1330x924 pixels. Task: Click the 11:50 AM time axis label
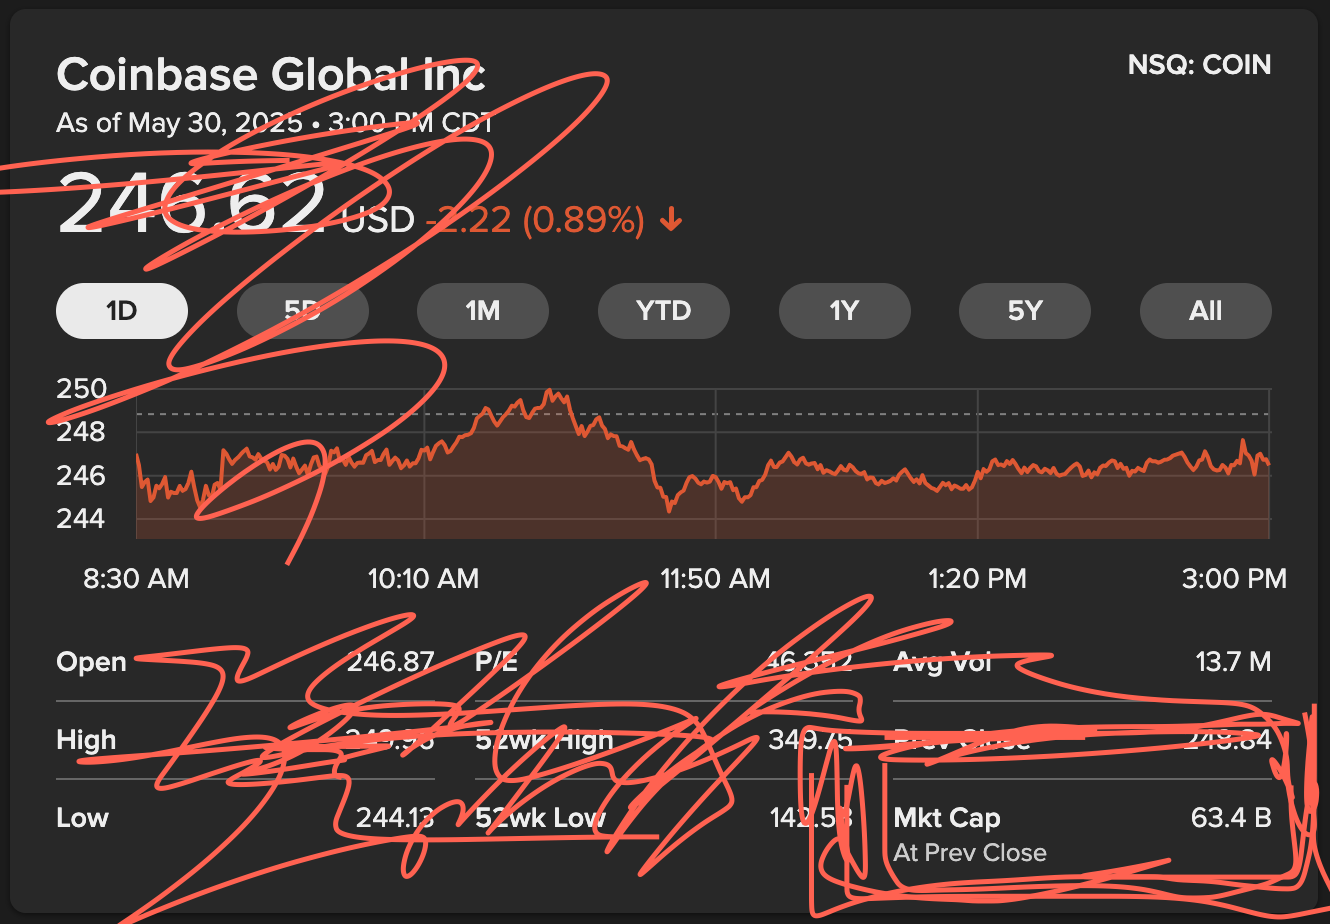(715, 578)
